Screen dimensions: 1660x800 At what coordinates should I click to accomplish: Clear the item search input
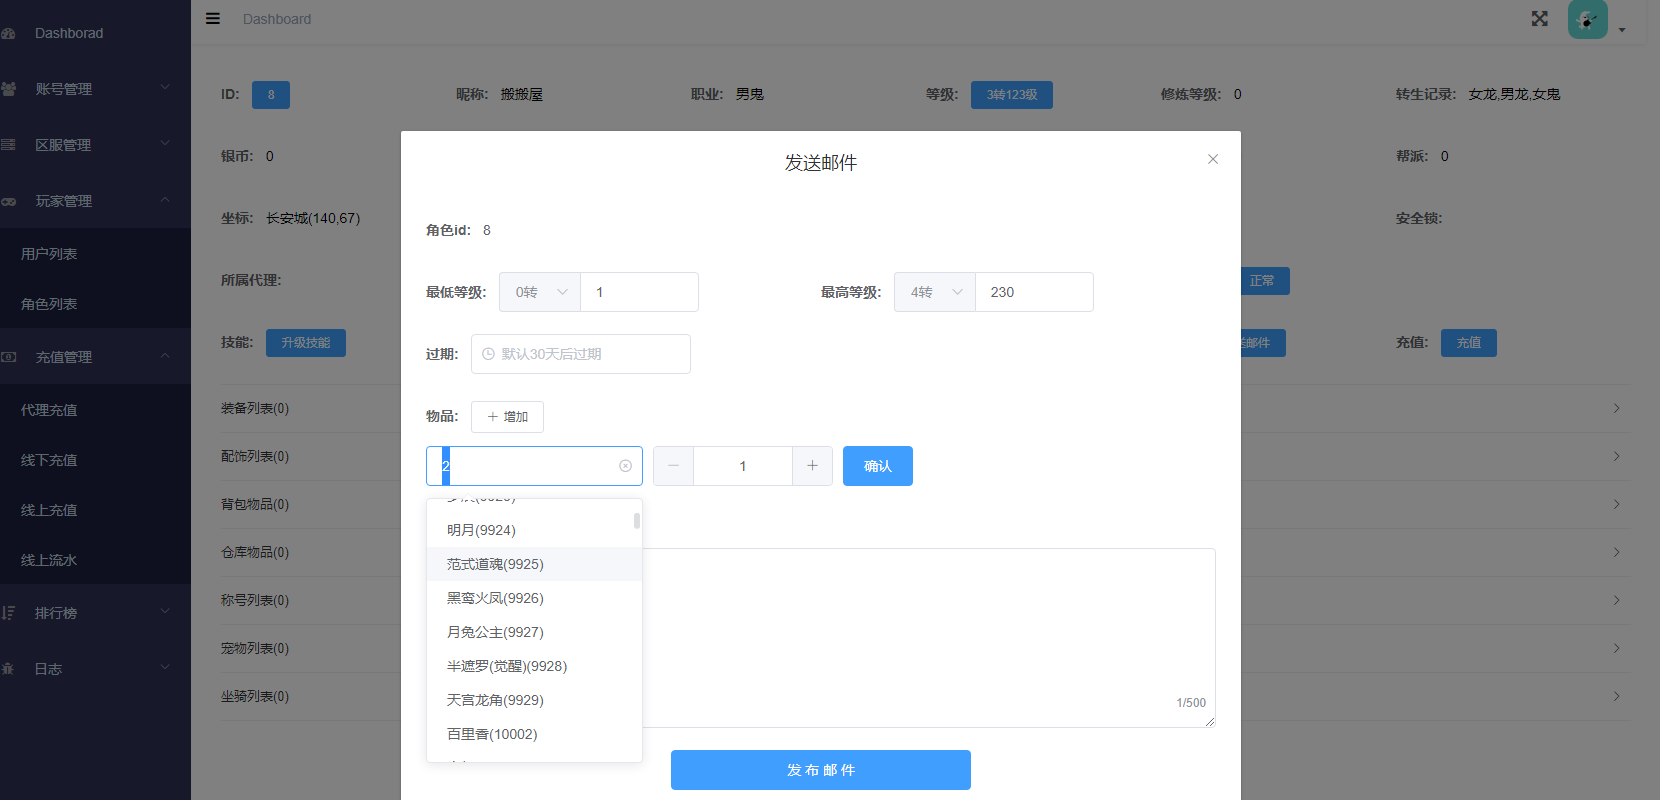point(625,466)
